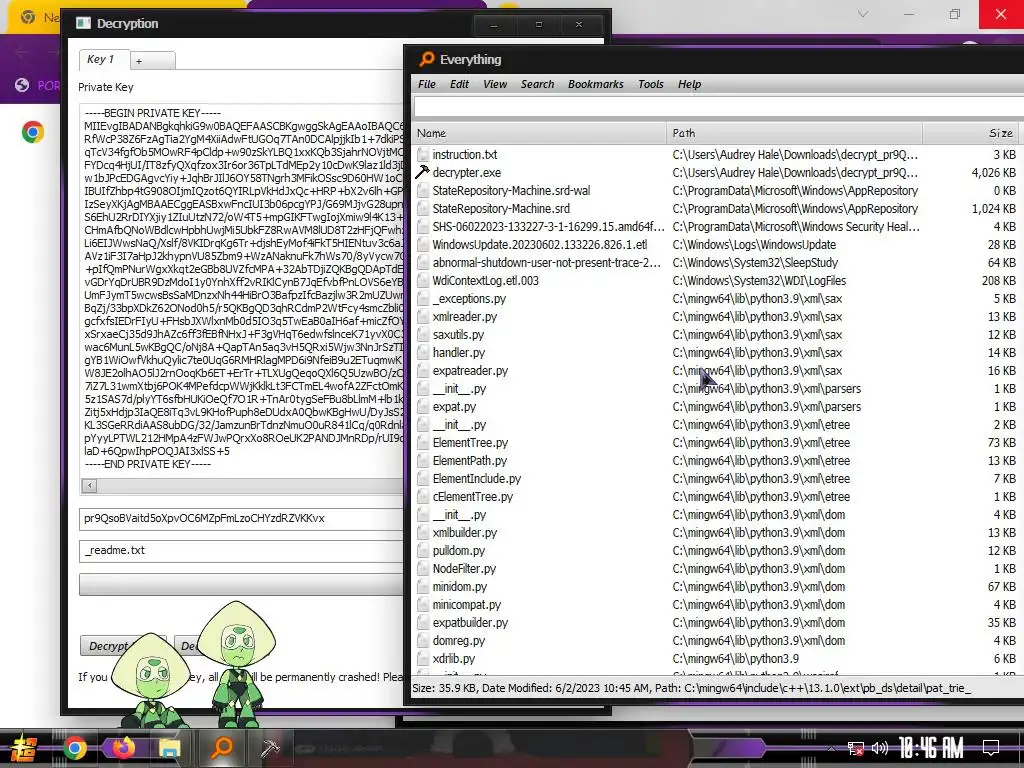Select the file icon of ElementTree.py

click(423, 443)
